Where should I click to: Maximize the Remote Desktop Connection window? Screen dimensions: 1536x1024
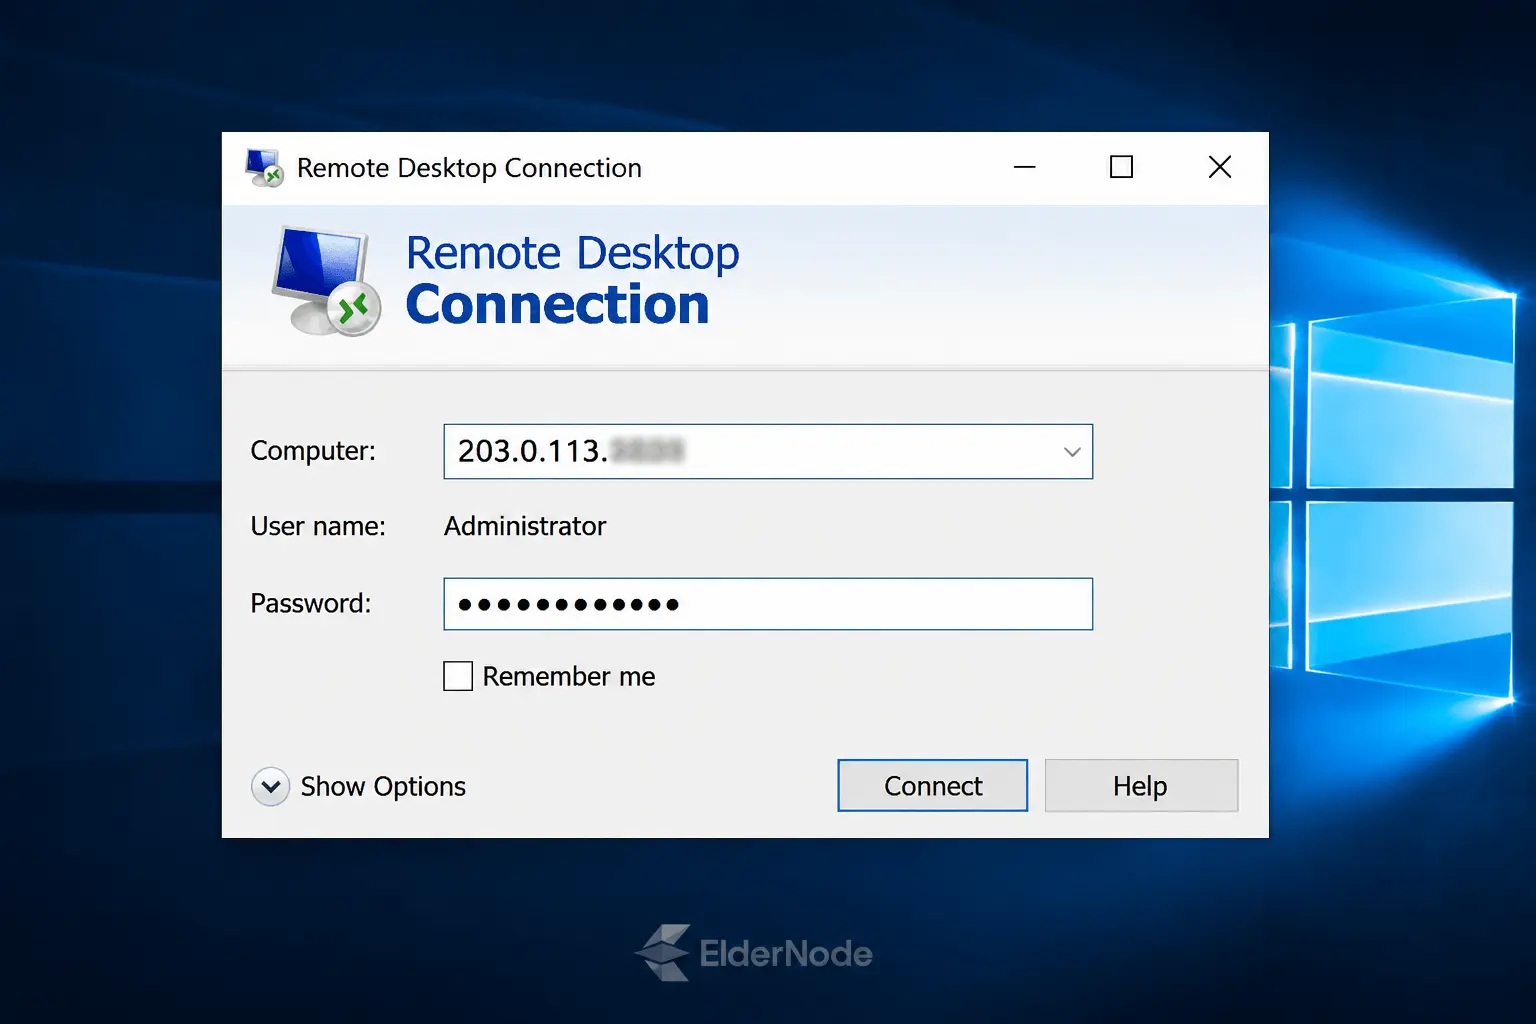(1121, 167)
